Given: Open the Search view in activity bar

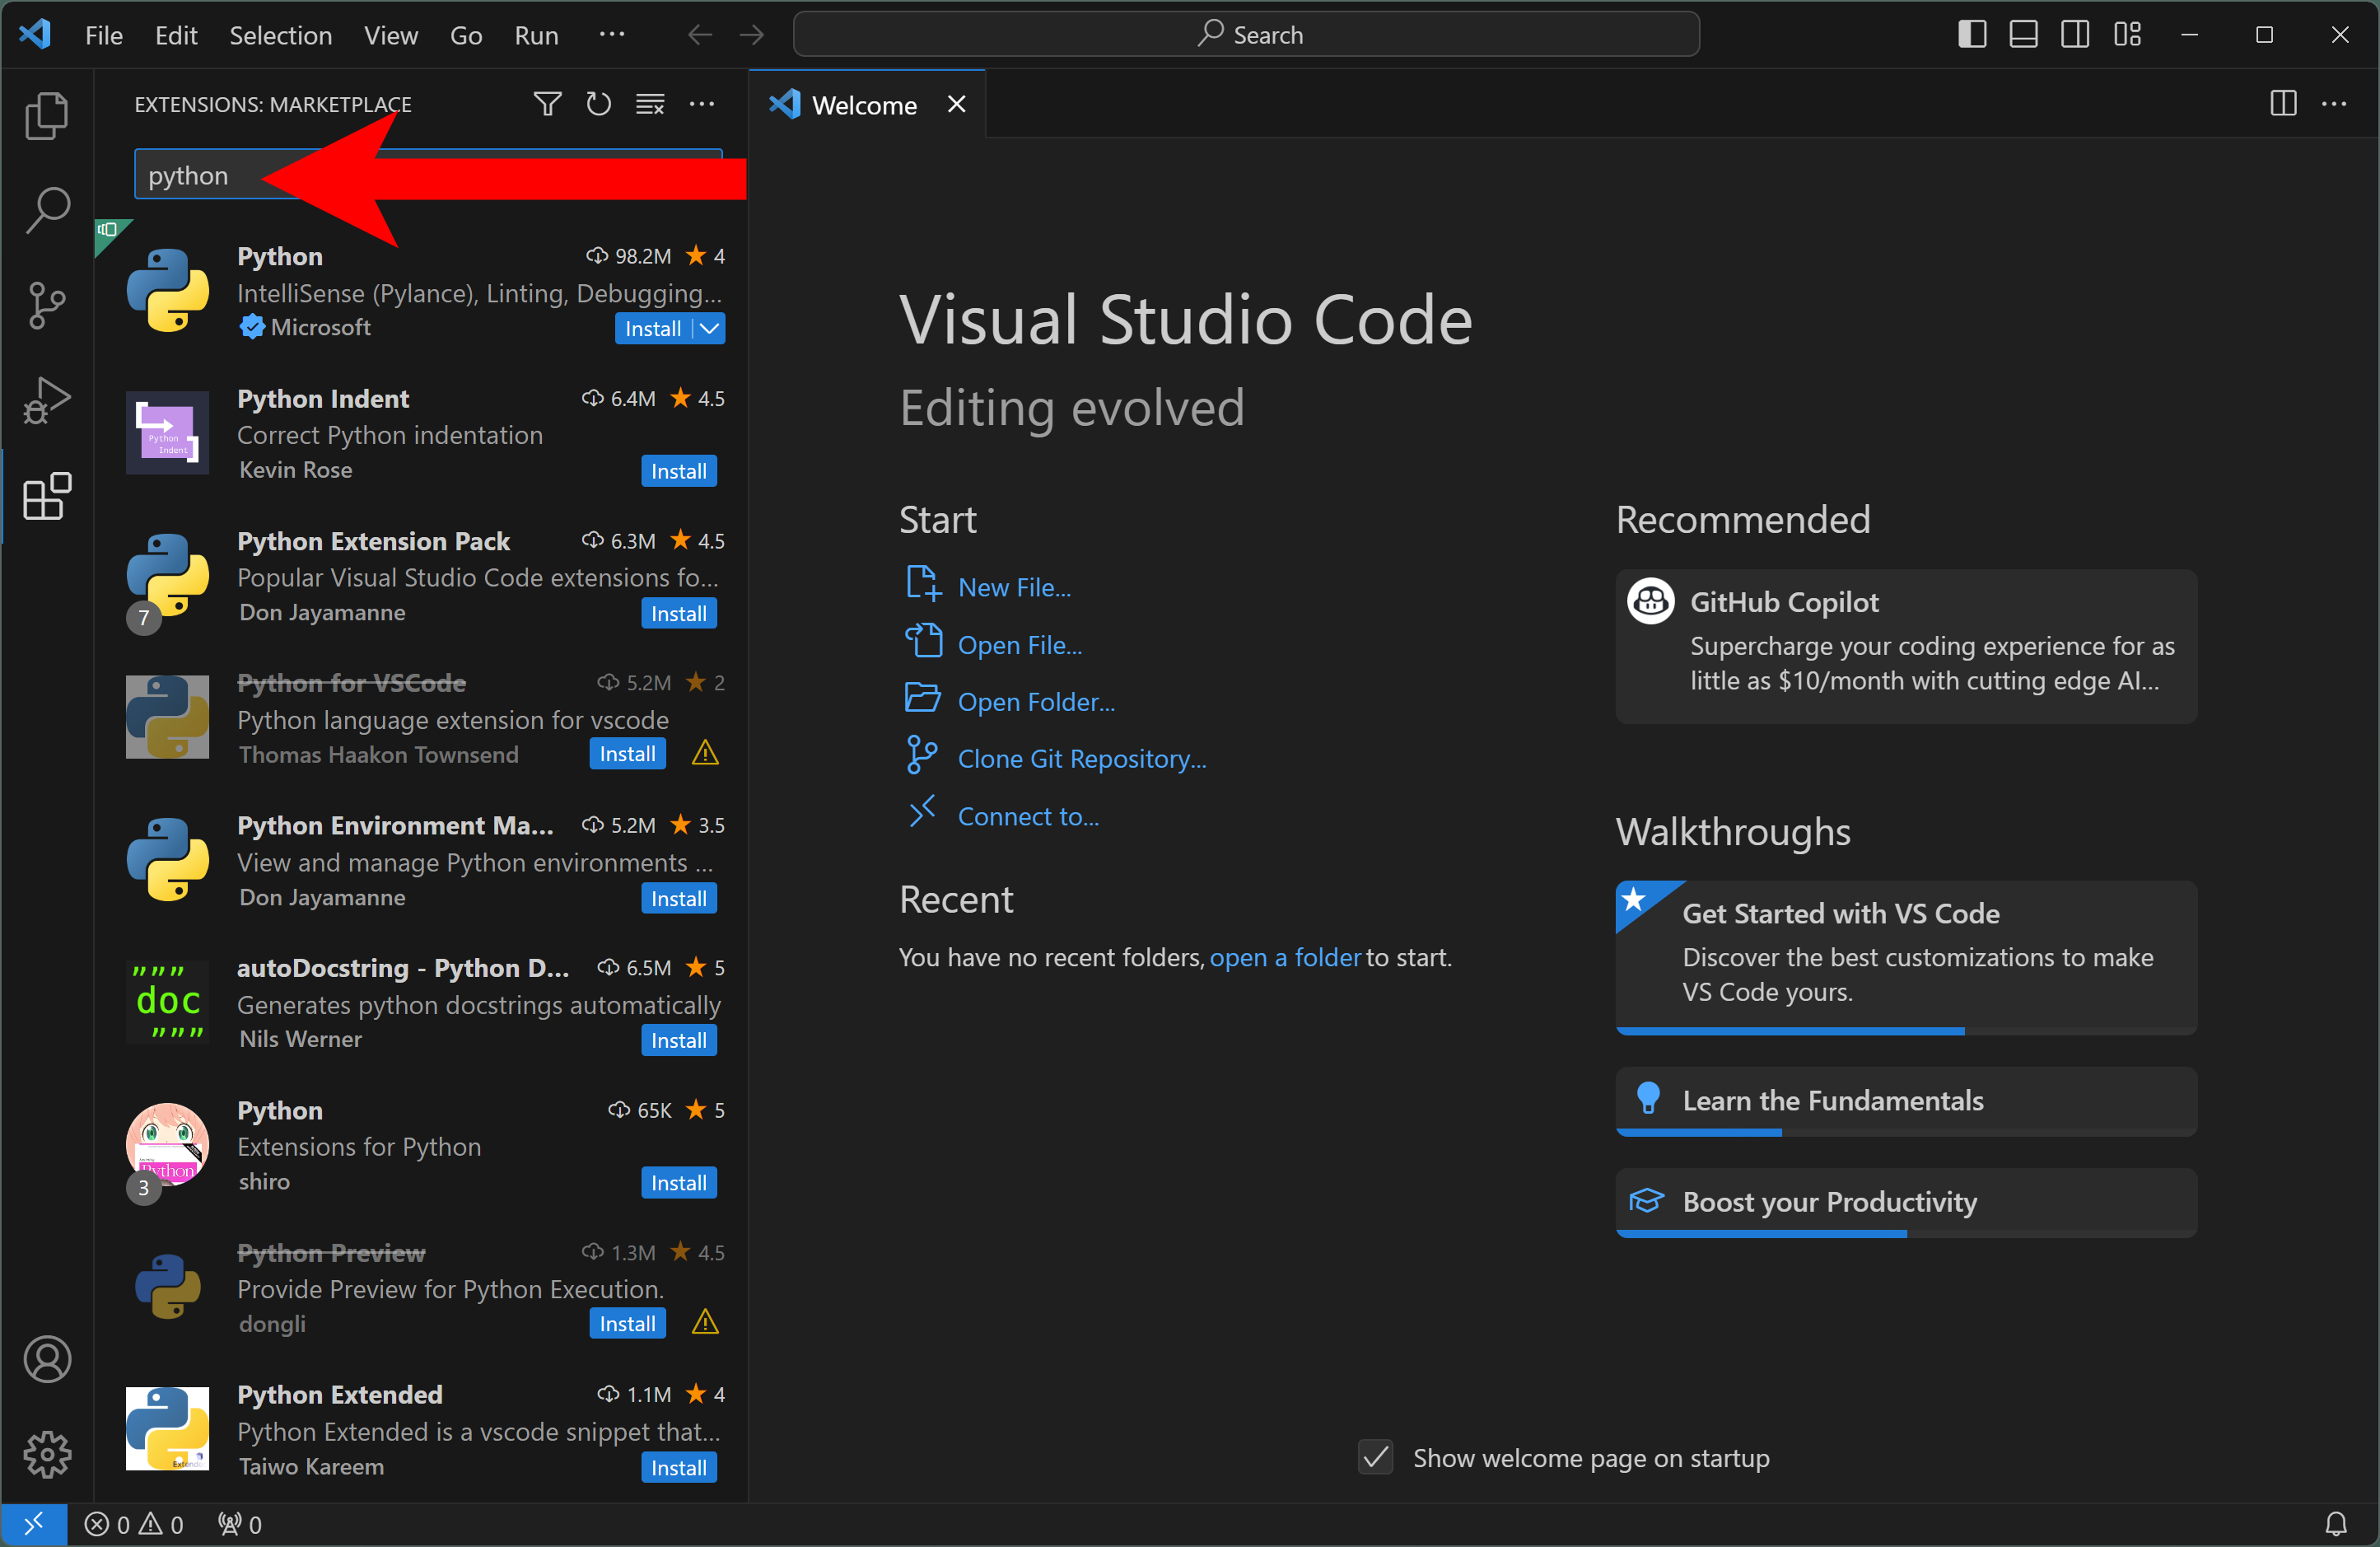Looking at the screenshot, I should click(47, 211).
